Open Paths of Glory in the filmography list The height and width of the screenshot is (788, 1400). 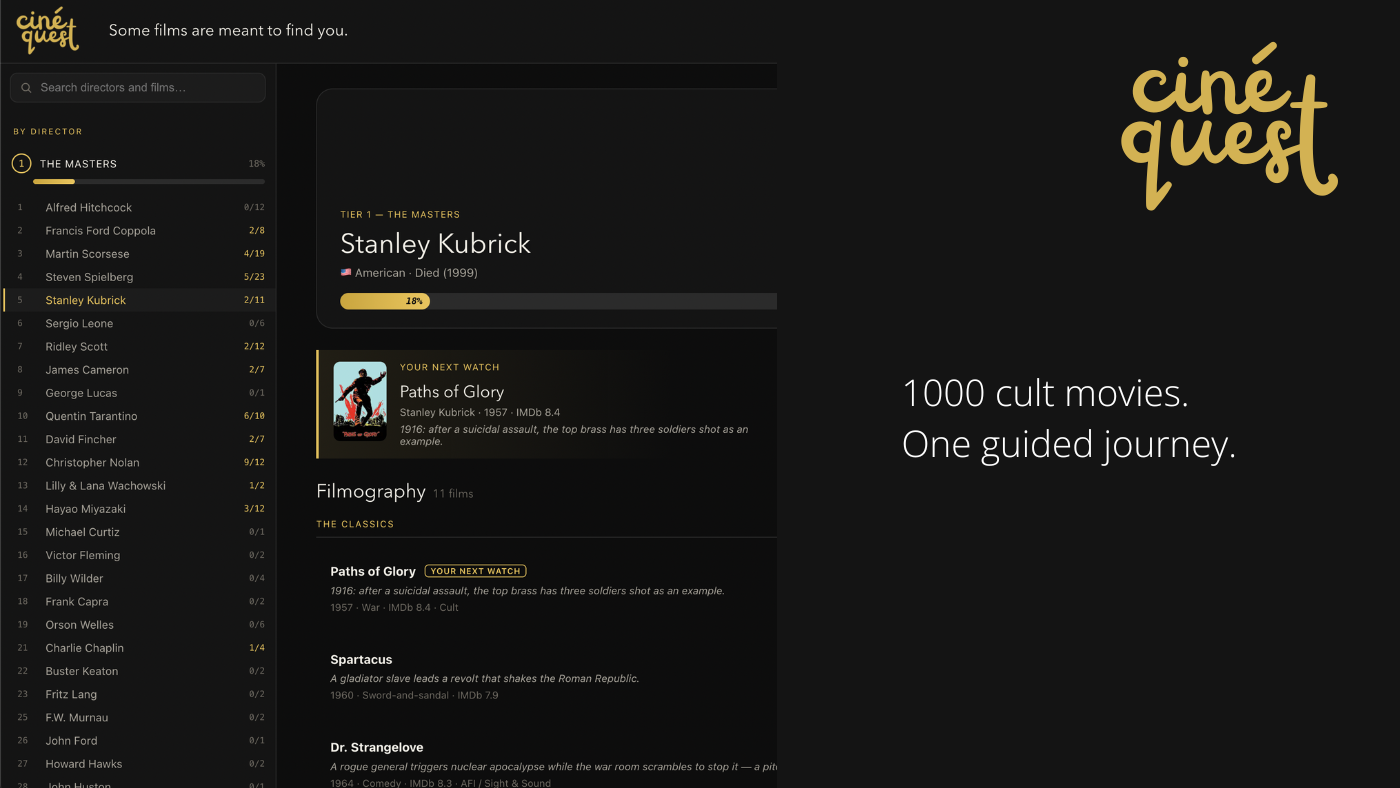pyautogui.click(x=373, y=571)
